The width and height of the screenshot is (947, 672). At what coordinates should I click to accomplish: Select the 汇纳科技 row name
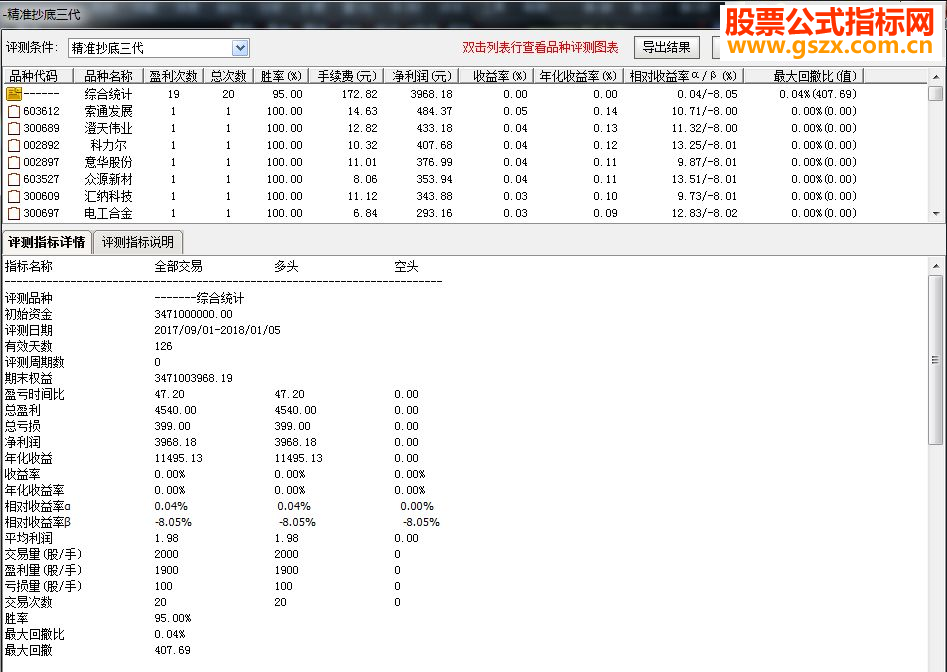pos(108,196)
